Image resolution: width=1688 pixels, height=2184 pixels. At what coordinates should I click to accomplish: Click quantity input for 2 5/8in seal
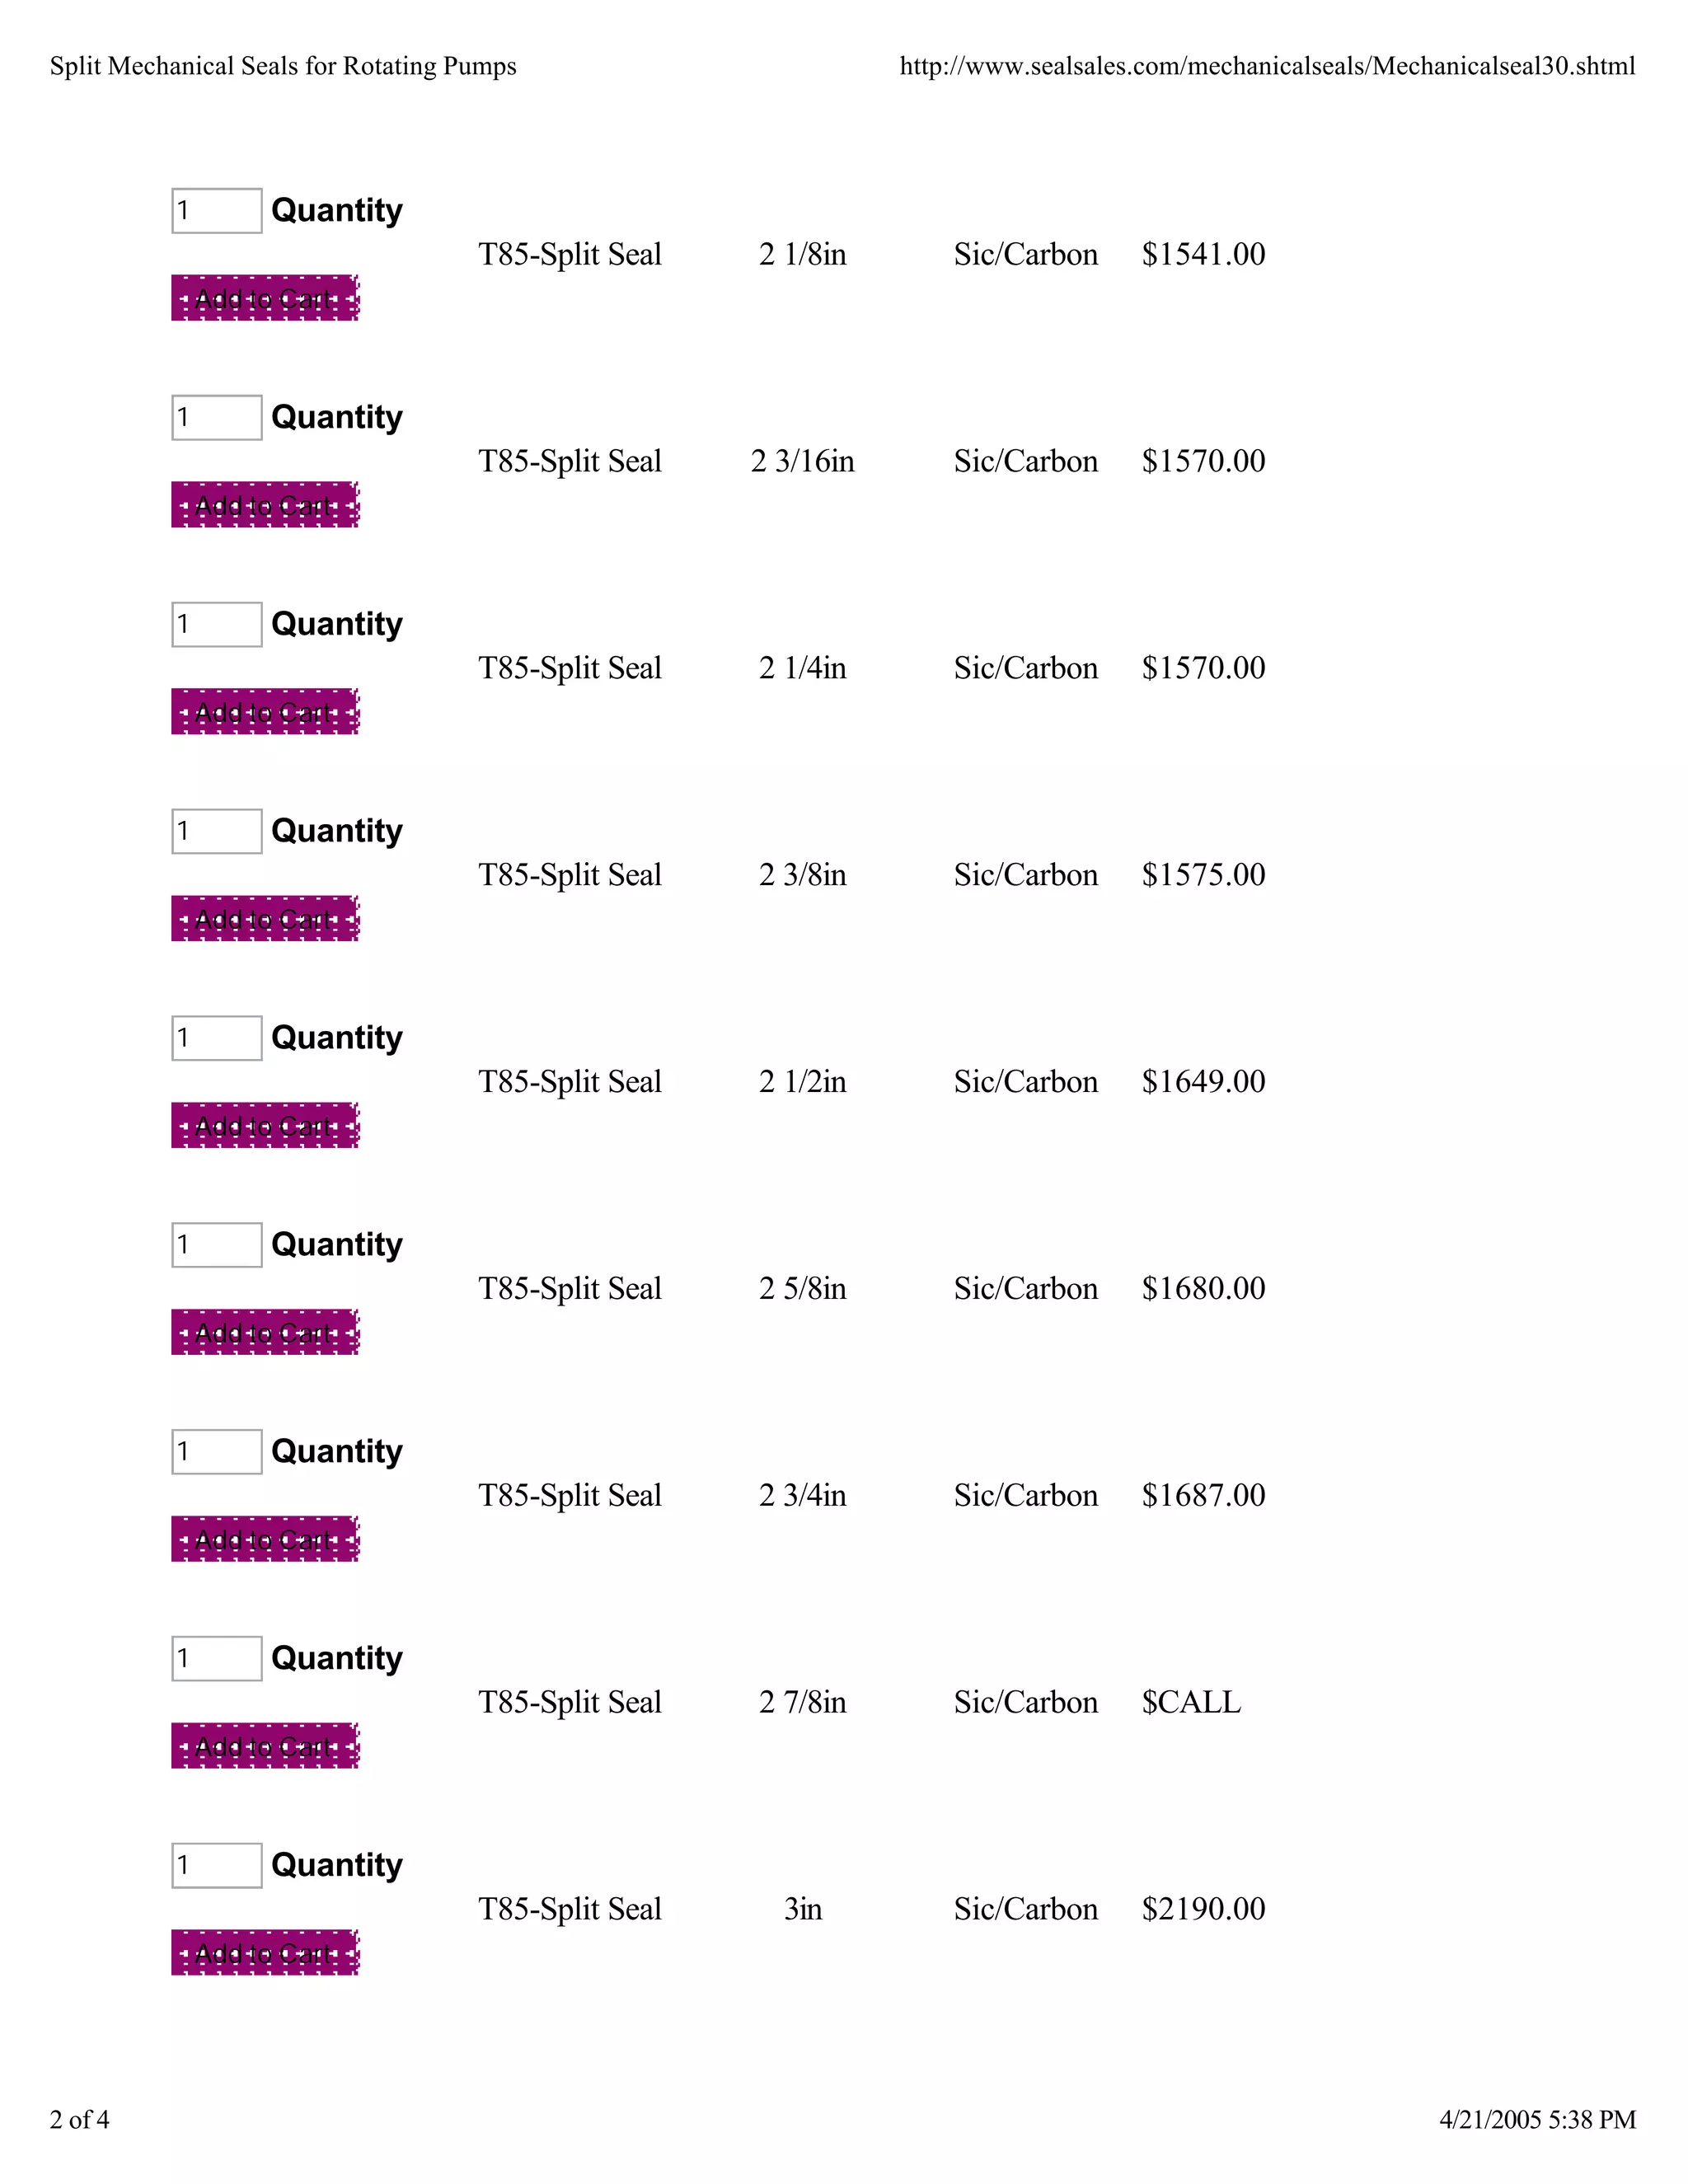click(x=217, y=1245)
